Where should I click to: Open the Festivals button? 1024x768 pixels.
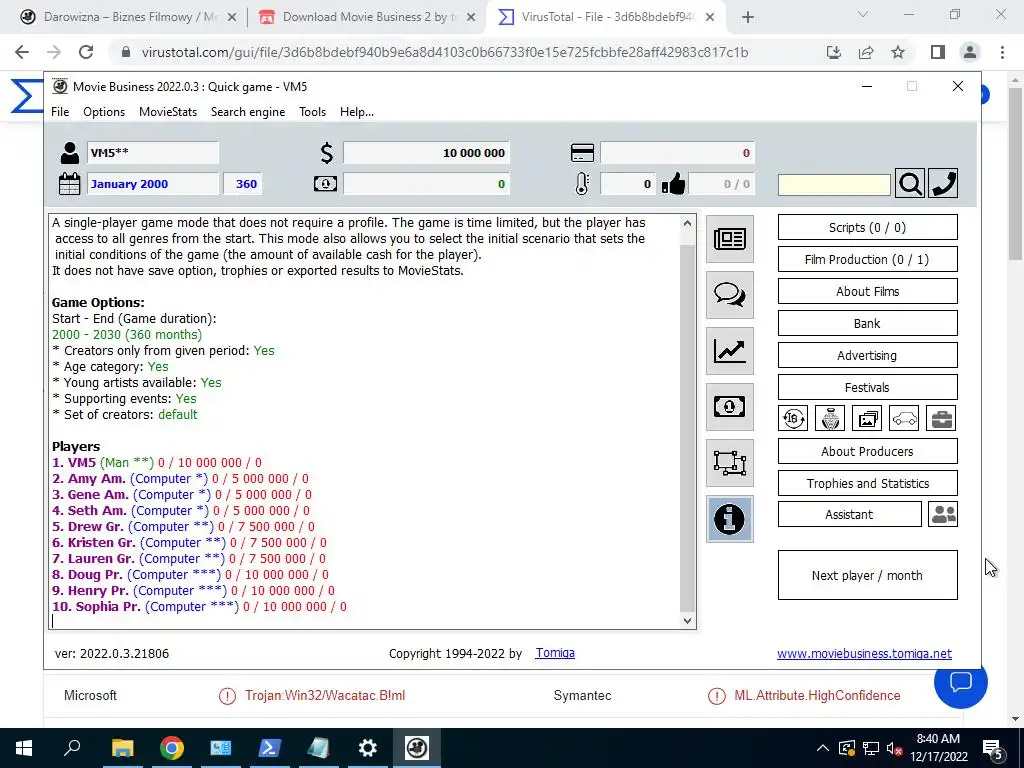point(867,387)
